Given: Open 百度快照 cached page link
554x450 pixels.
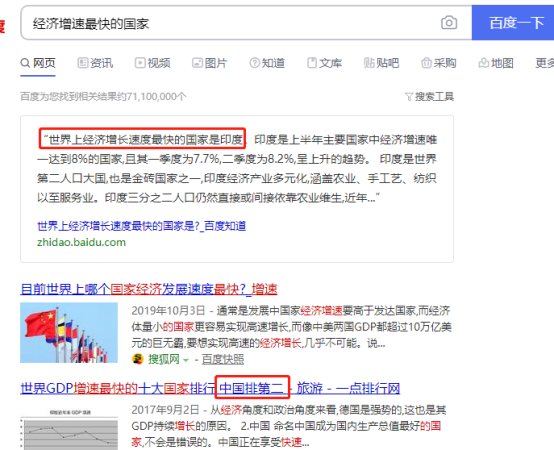Looking at the screenshot, I should click(x=223, y=359).
